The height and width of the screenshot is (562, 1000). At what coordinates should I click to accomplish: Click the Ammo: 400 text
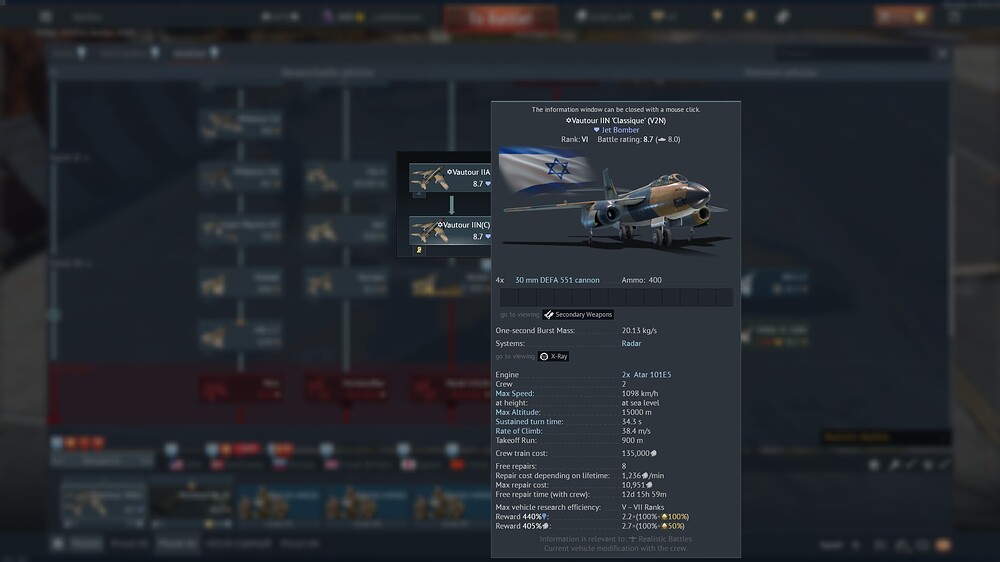point(642,280)
